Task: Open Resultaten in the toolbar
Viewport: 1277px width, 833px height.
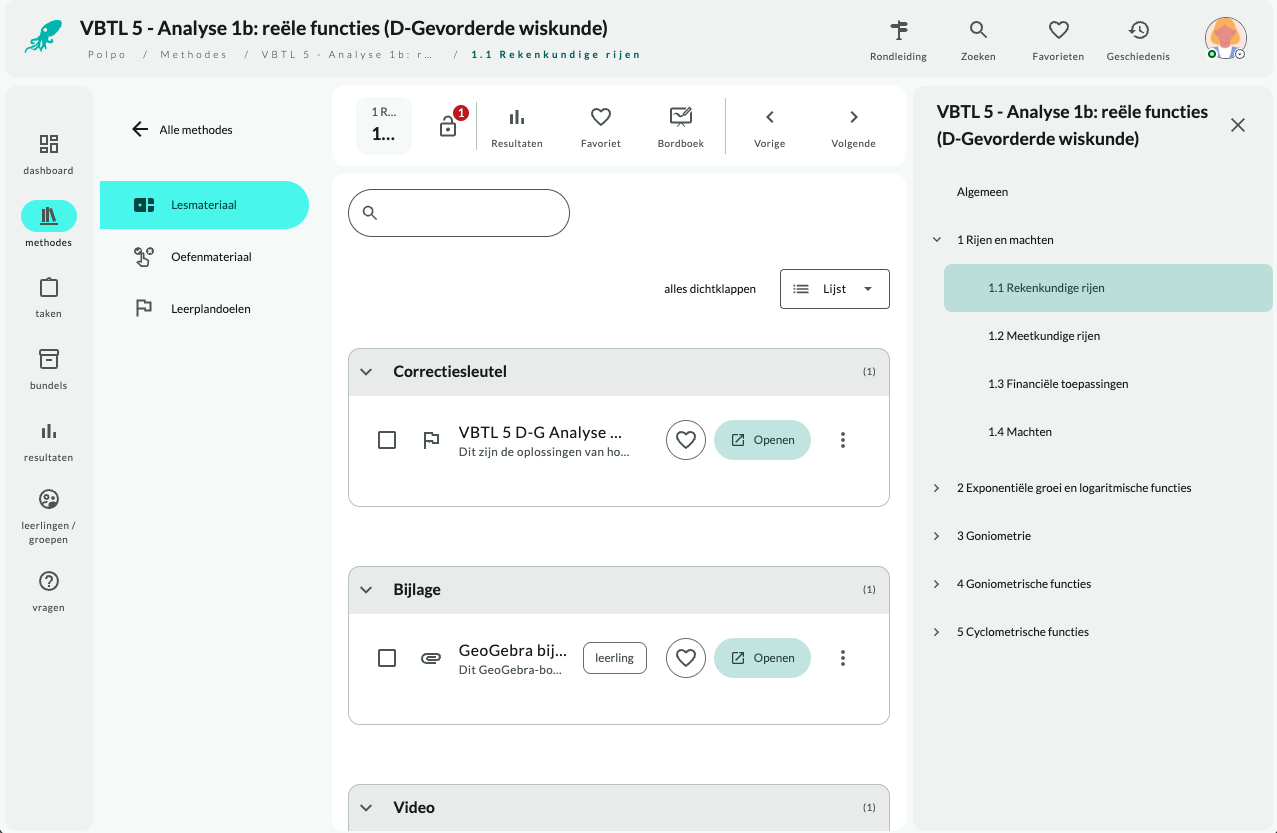Action: click(x=517, y=127)
